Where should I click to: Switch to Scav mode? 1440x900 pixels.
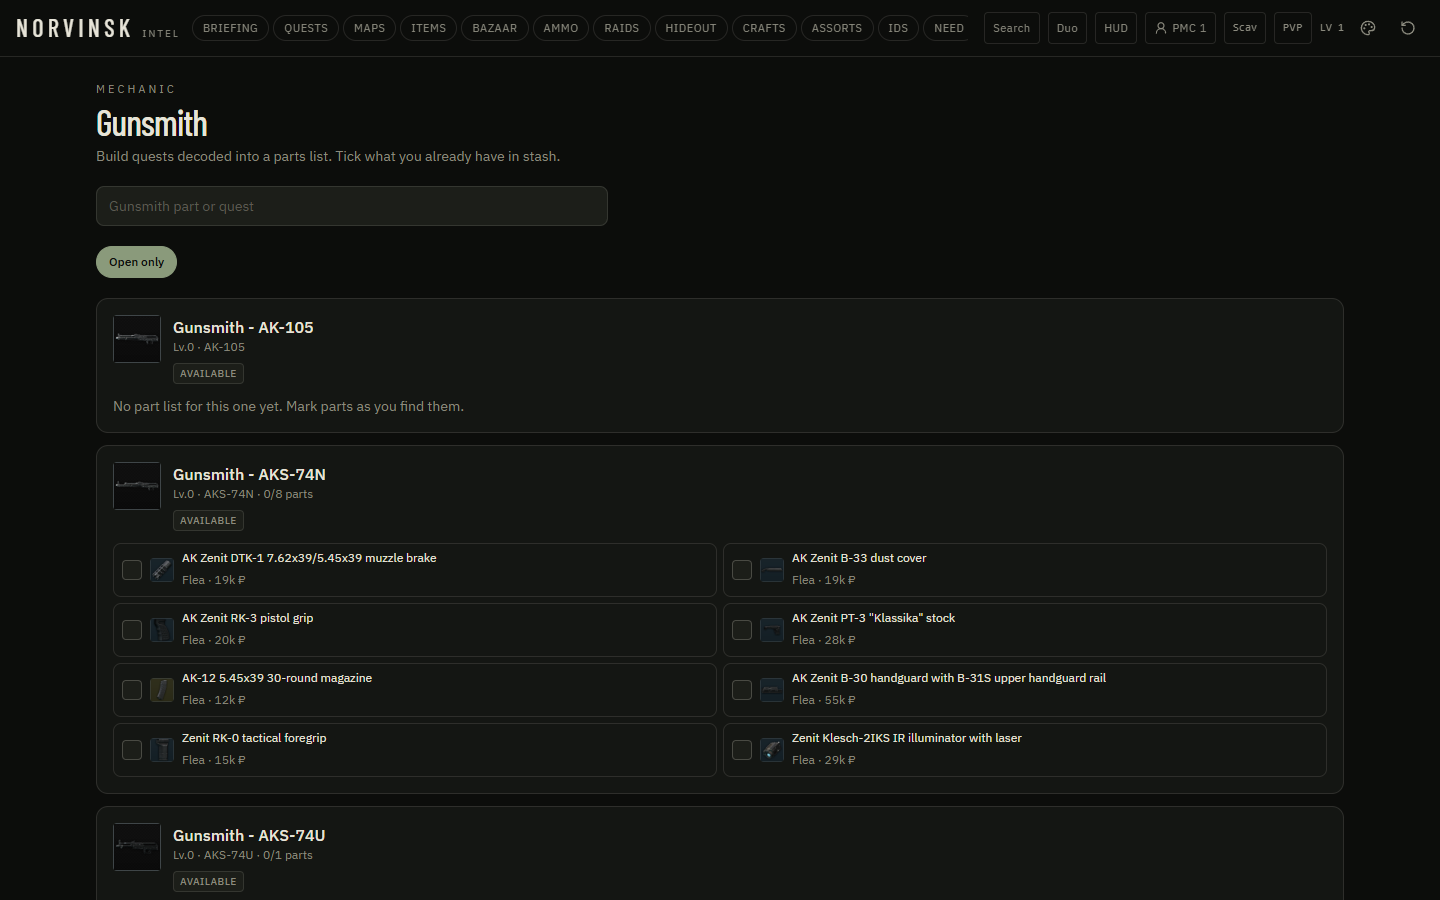pyautogui.click(x=1245, y=28)
